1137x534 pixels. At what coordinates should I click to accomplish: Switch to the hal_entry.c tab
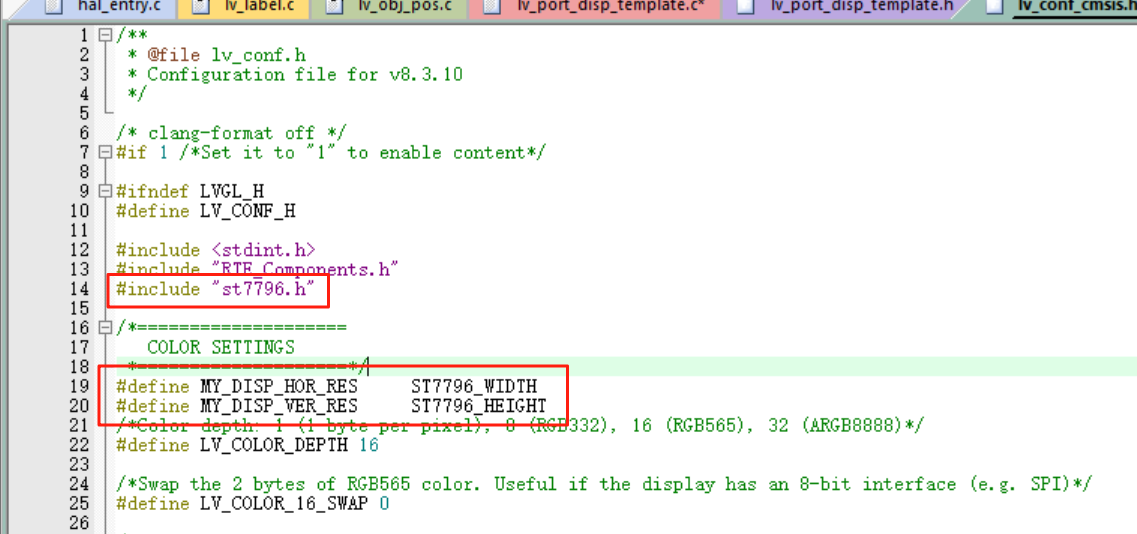click(104, 7)
